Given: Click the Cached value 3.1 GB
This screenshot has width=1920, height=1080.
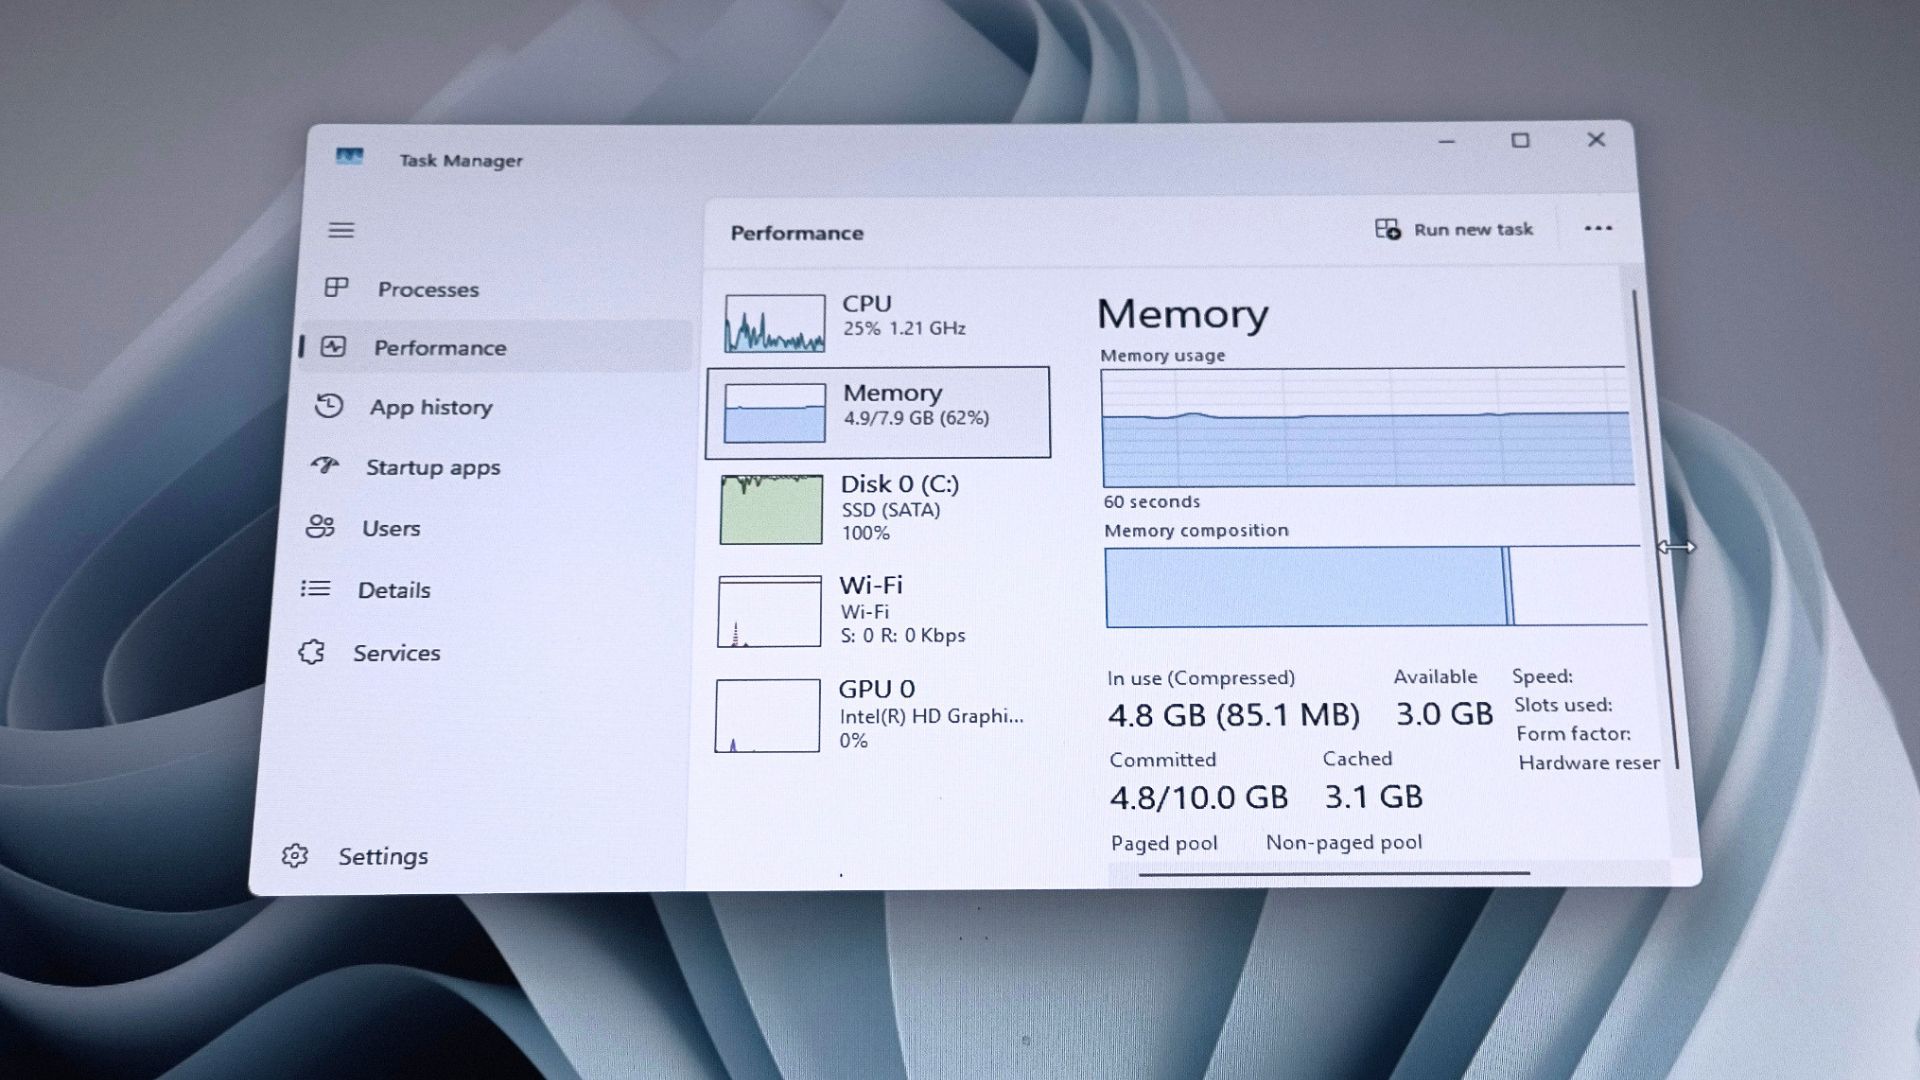Looking at the screenshot, I should [x=1373, y=796].
